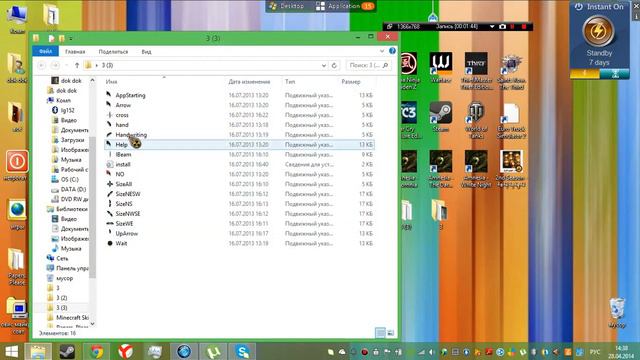Open Quick Access Toolbar customize dropdown
The height and width of the screenshot is (360, 640).
[71, 38]
